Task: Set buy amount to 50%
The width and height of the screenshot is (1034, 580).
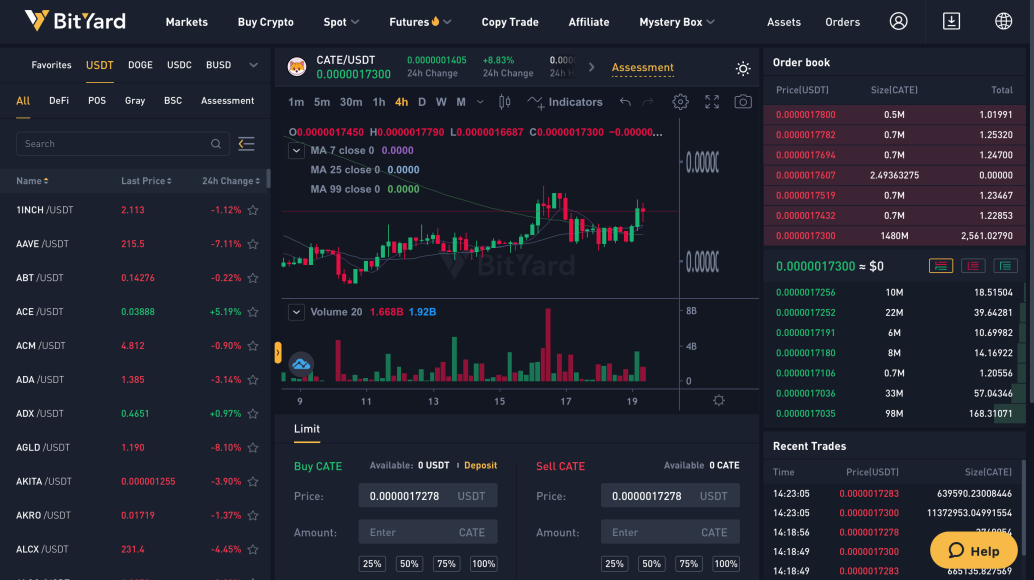Action: [409, 564]
